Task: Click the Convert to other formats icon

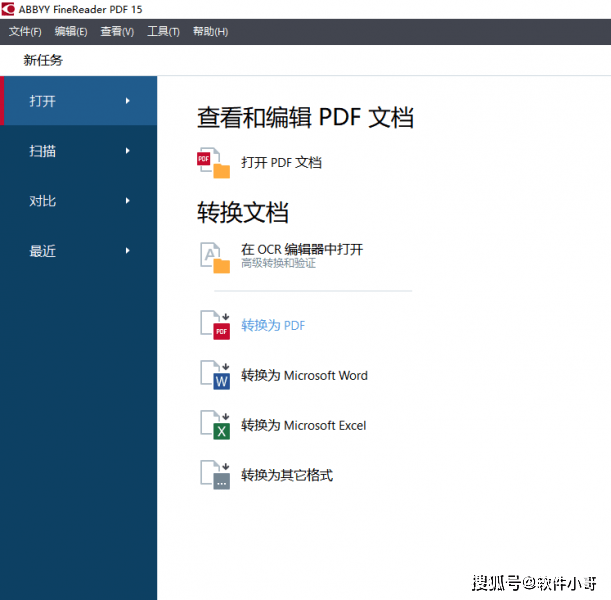Action: [215, 475]
